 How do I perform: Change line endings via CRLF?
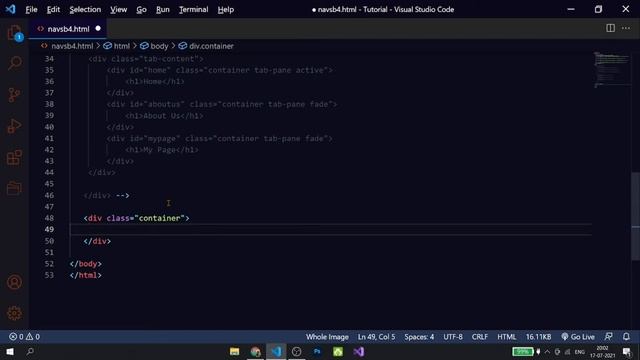tap(480, 337)
